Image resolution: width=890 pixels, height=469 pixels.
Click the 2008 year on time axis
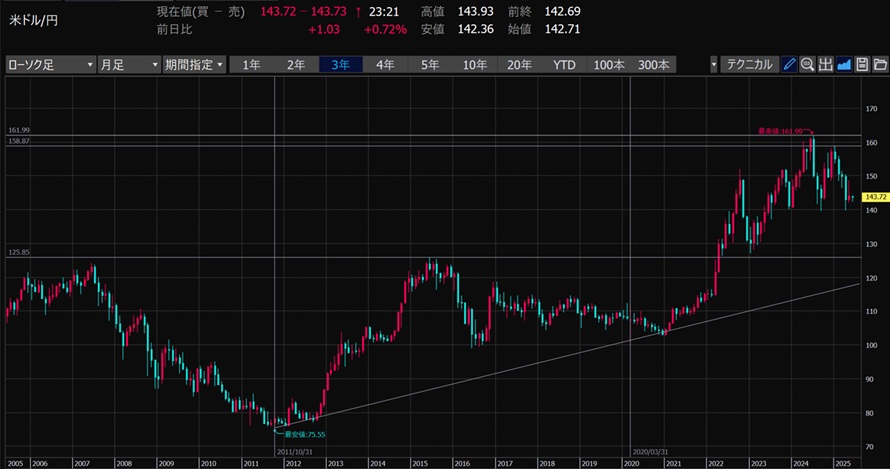(x=124, y=464)
